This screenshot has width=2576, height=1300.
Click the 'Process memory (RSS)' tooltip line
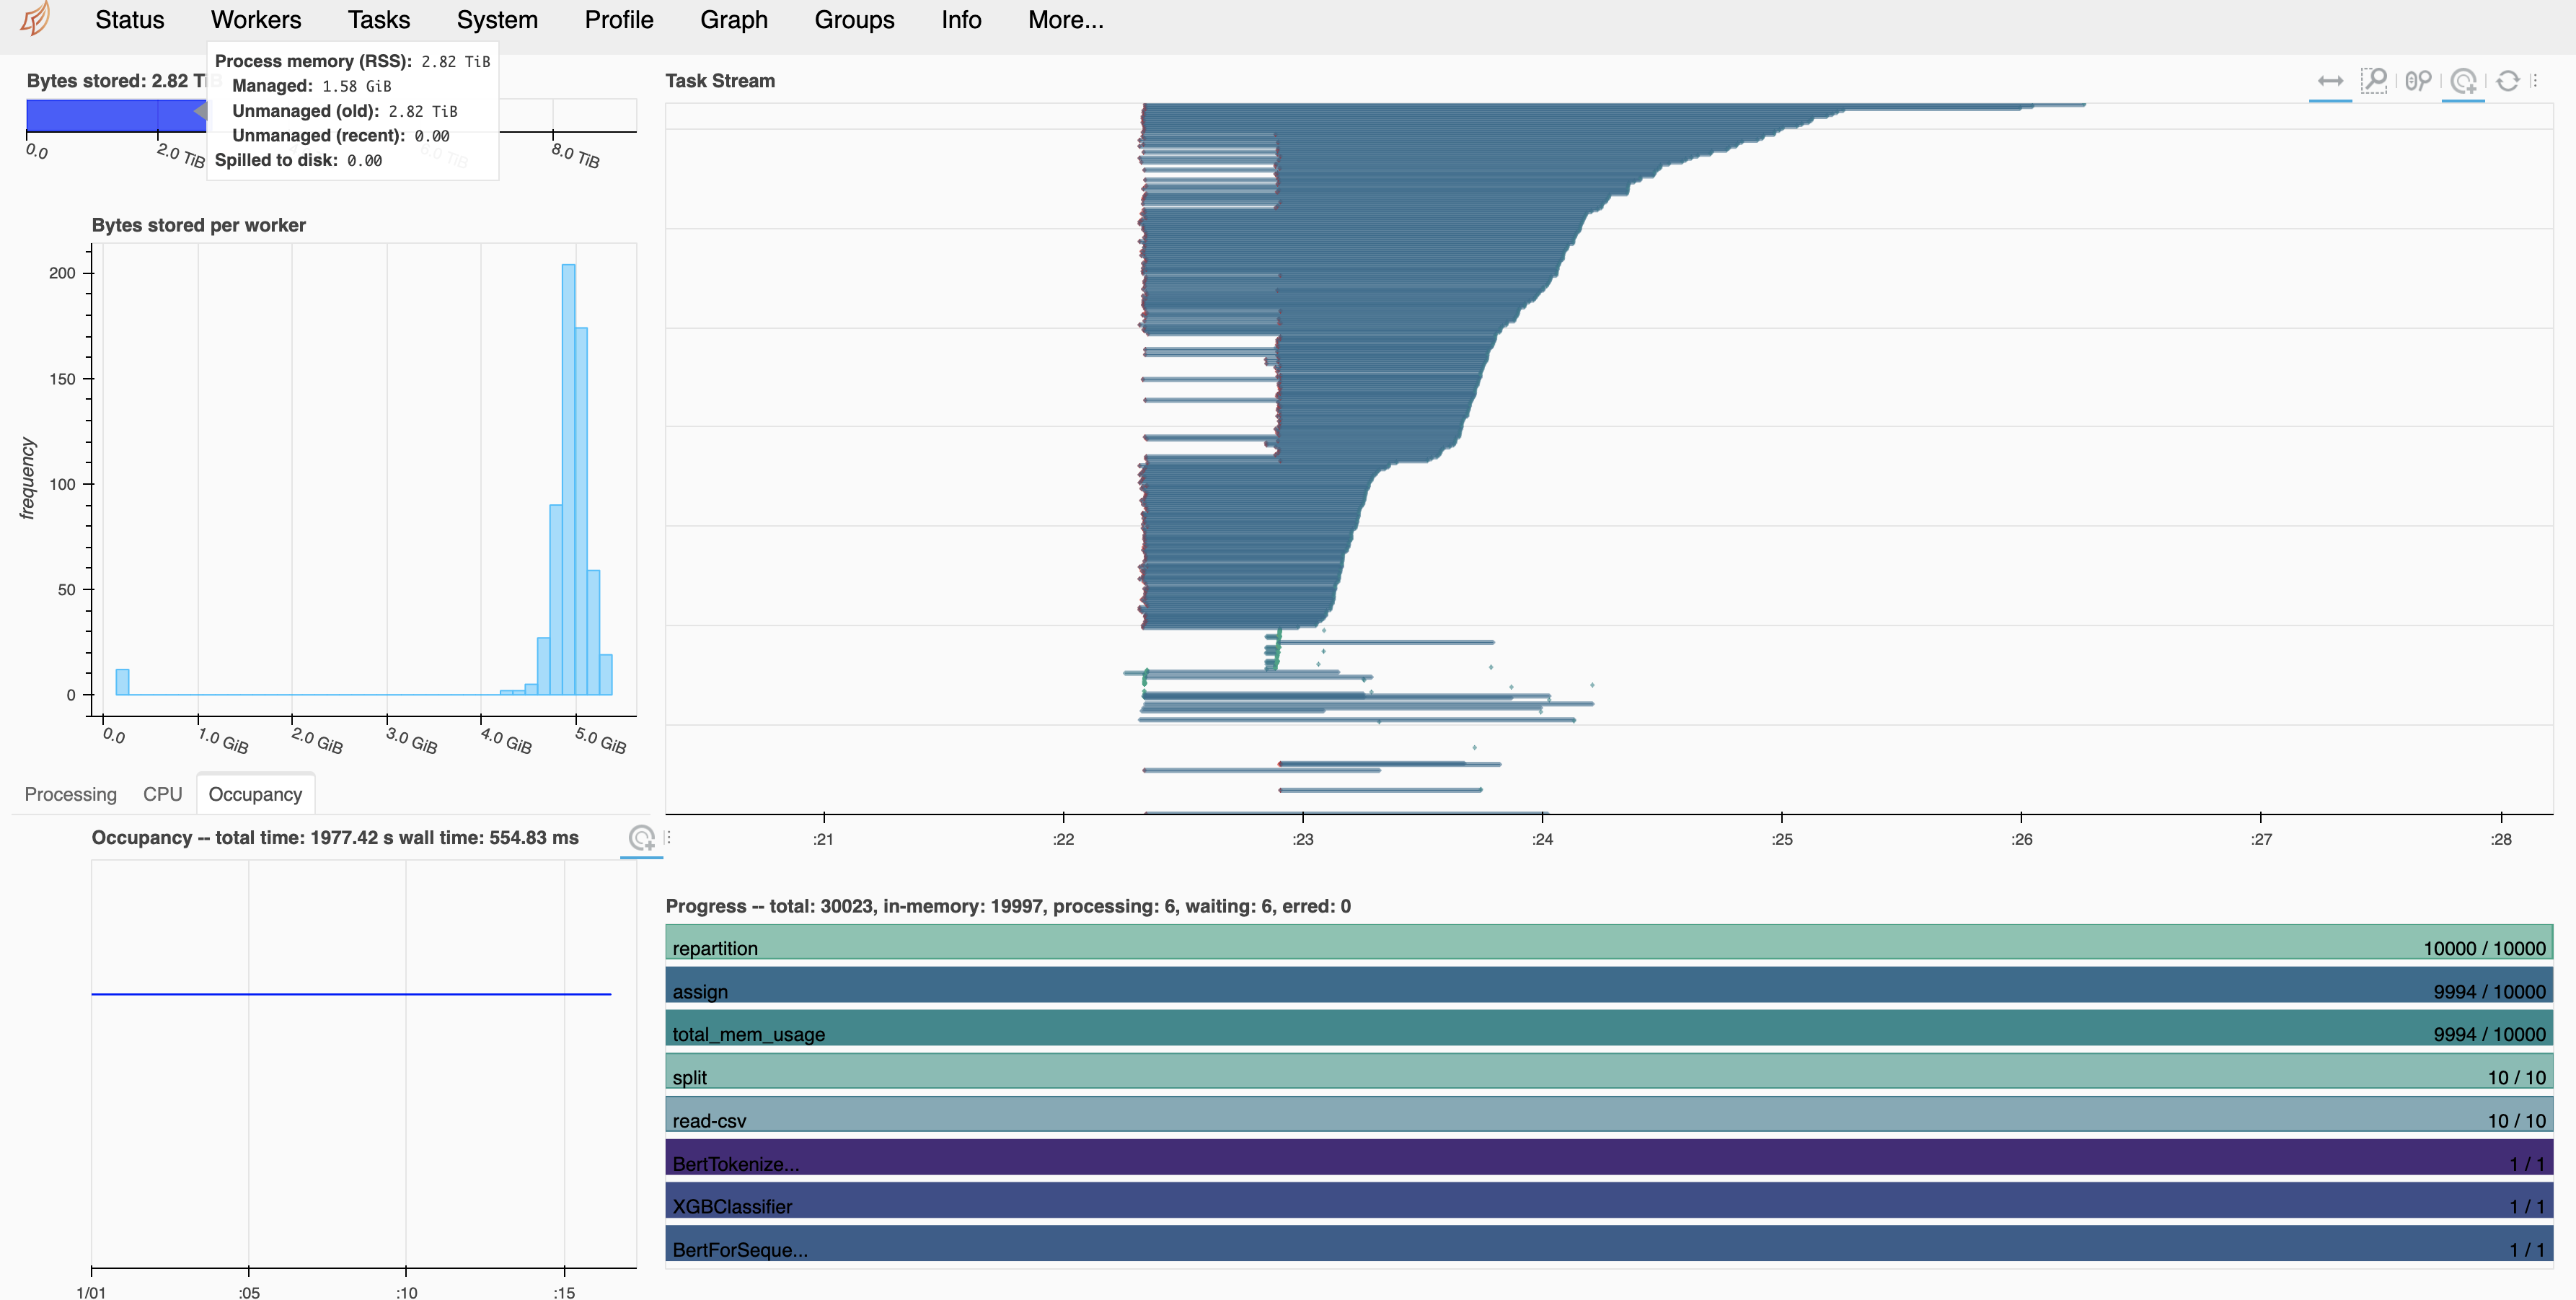point(352,61)
